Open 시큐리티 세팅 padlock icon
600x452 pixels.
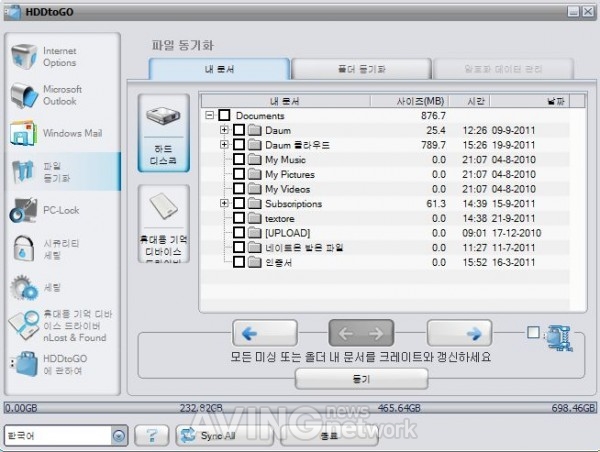click(x=23, y=249)
